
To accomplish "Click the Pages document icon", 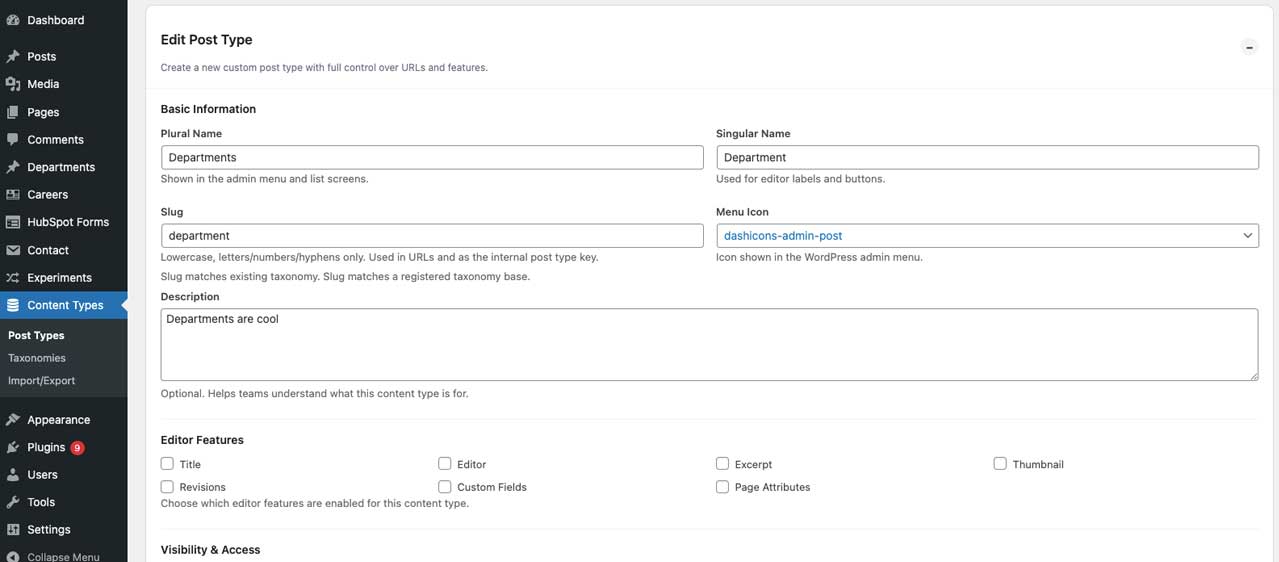I will pos(13,112).
